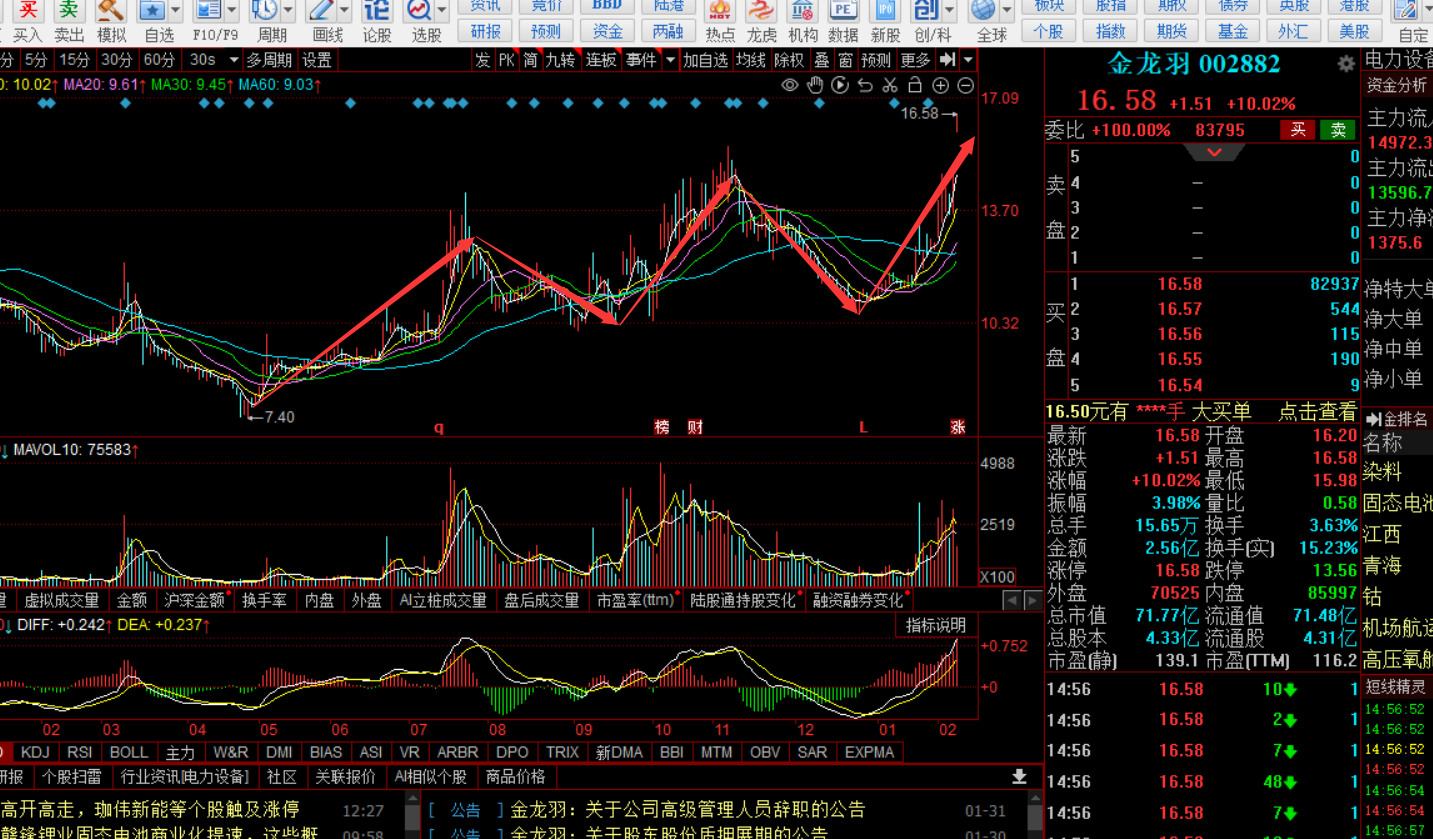The image size is (1433, 839).
Task: Click the red 买入 (buy) toolbar icon
Action: (29, 11)
